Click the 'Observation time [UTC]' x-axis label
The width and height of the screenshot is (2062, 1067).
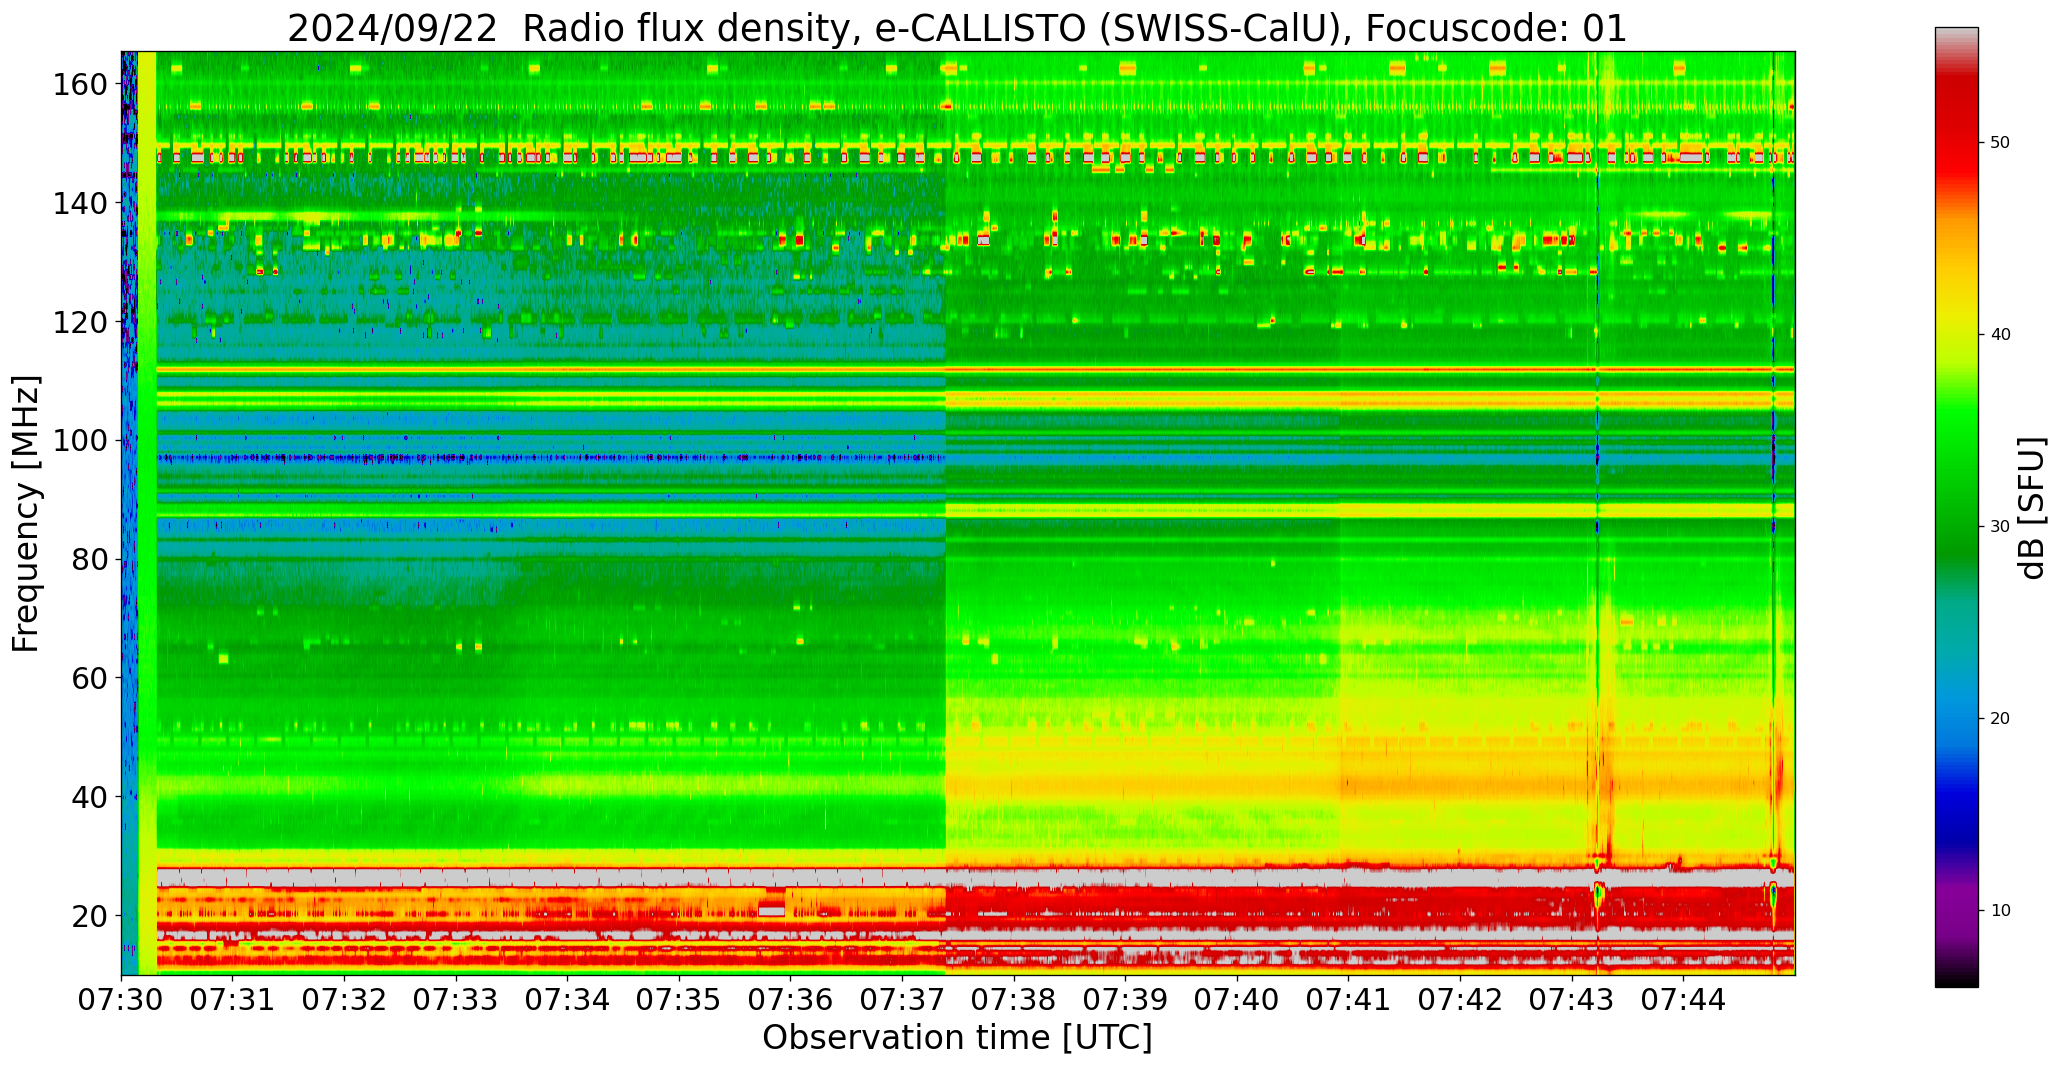[x=957, y=1038]
